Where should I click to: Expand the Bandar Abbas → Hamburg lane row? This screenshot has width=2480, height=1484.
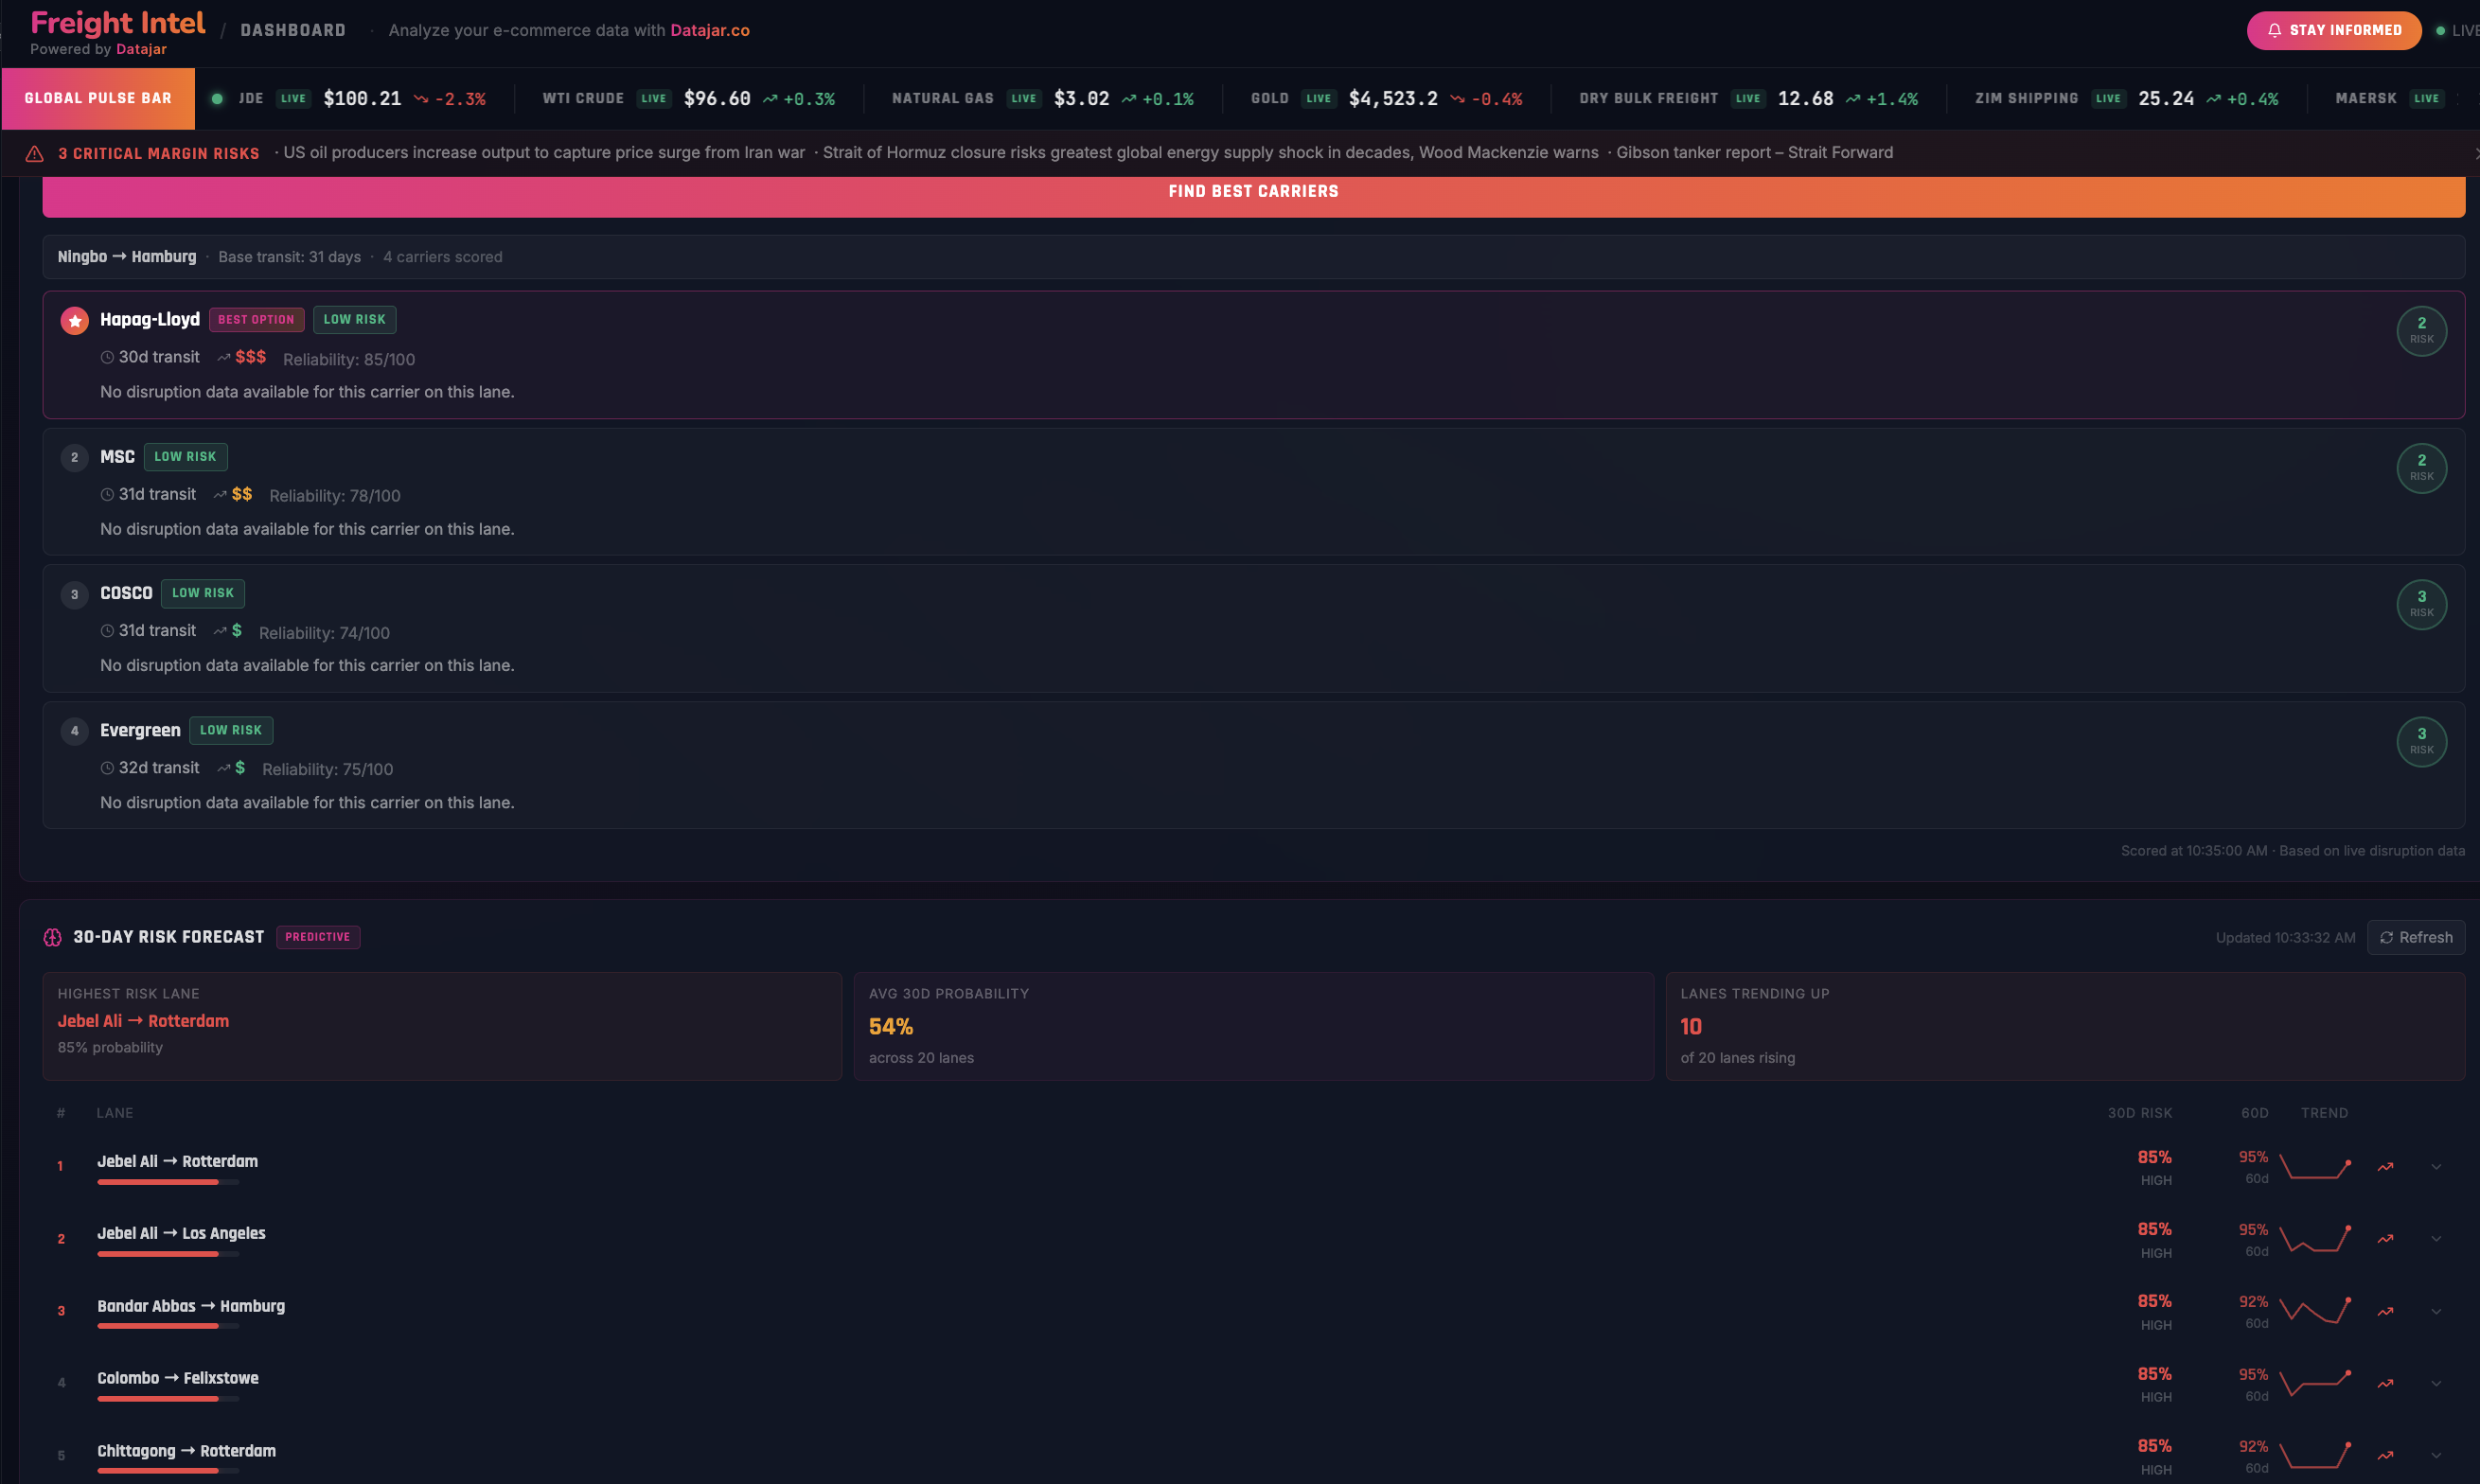click(x=2436, y=1311)
